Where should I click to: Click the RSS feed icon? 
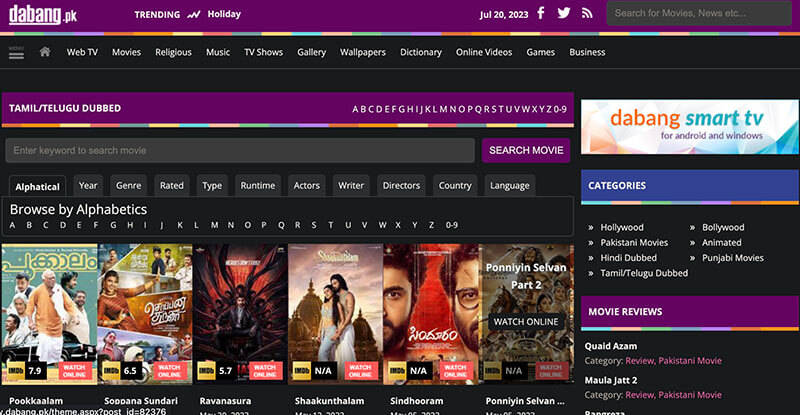[587, 14]
